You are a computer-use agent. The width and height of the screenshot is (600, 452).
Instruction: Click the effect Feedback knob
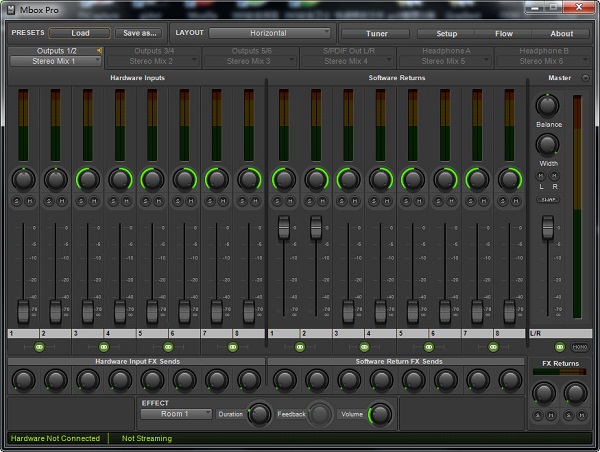(320, 414)
